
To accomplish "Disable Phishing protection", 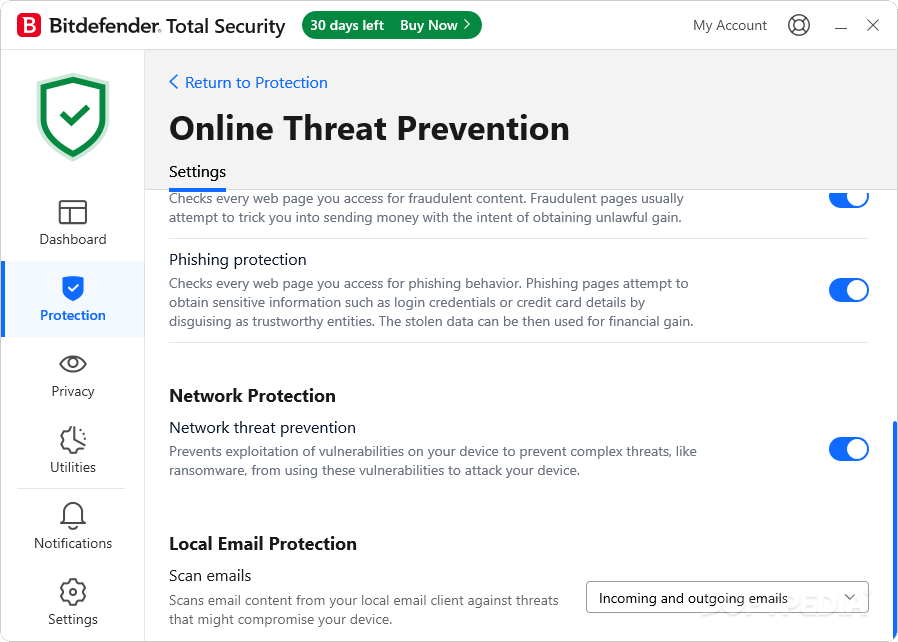I will click(x=849, y=290).
